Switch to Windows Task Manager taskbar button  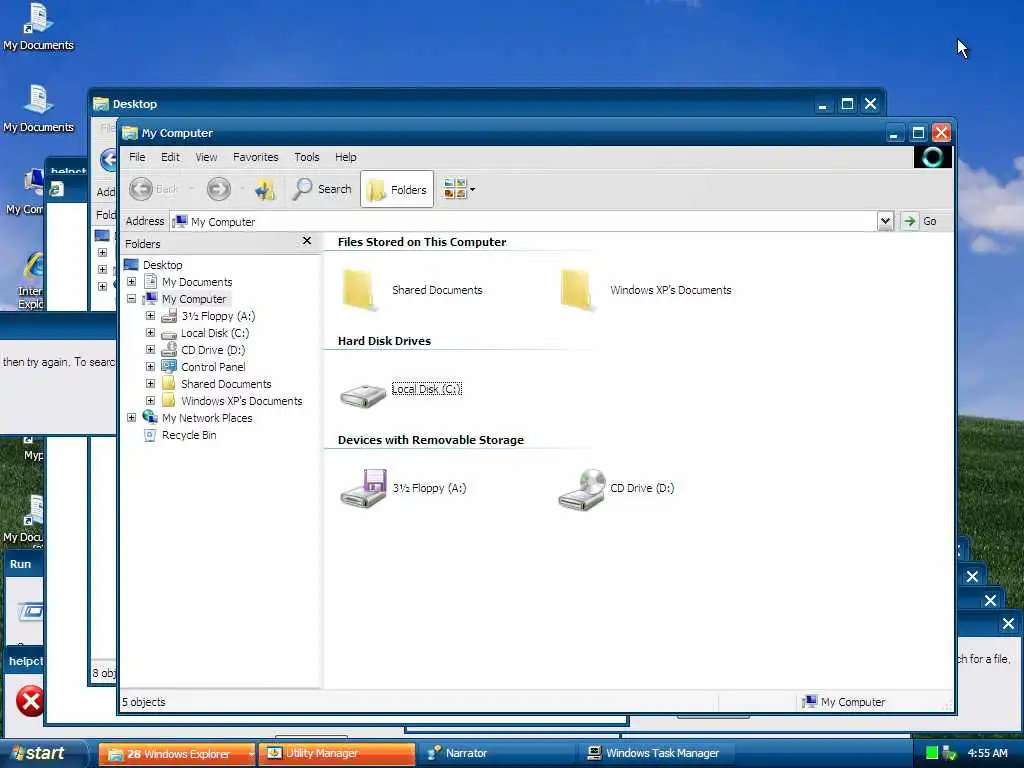tap(655, 754)
